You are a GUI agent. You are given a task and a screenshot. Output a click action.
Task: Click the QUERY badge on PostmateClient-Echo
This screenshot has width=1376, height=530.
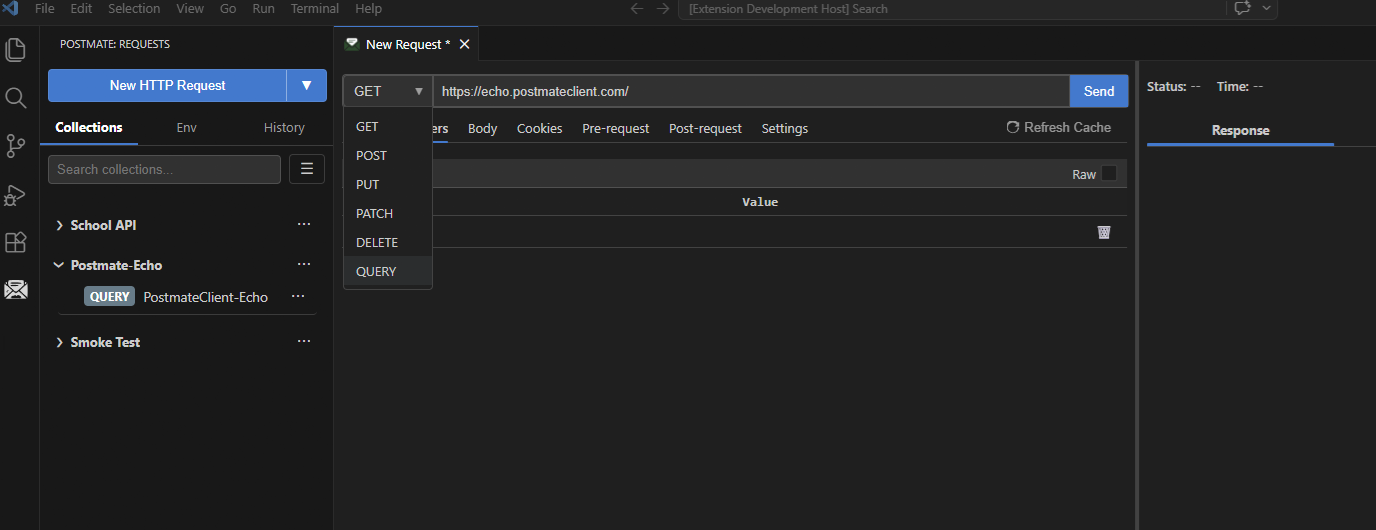coord(109,297)
